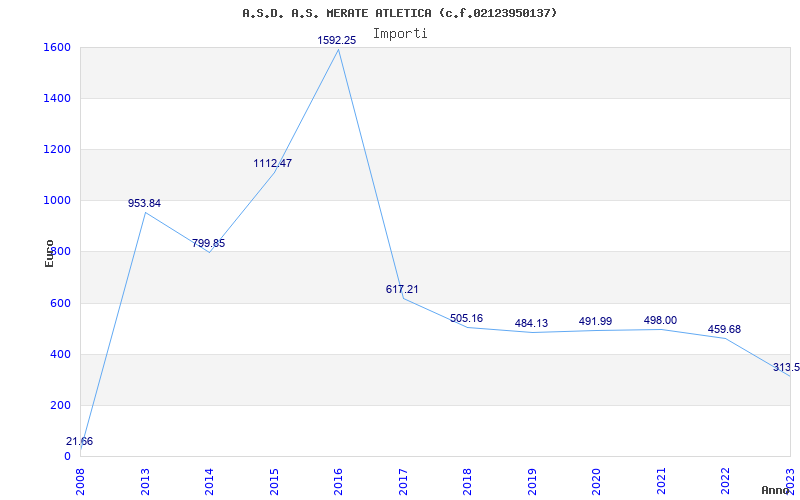This screenshot has width=800, height=500.
Task: Select the 617.21 data label
Action: click(x=402, y=289)
